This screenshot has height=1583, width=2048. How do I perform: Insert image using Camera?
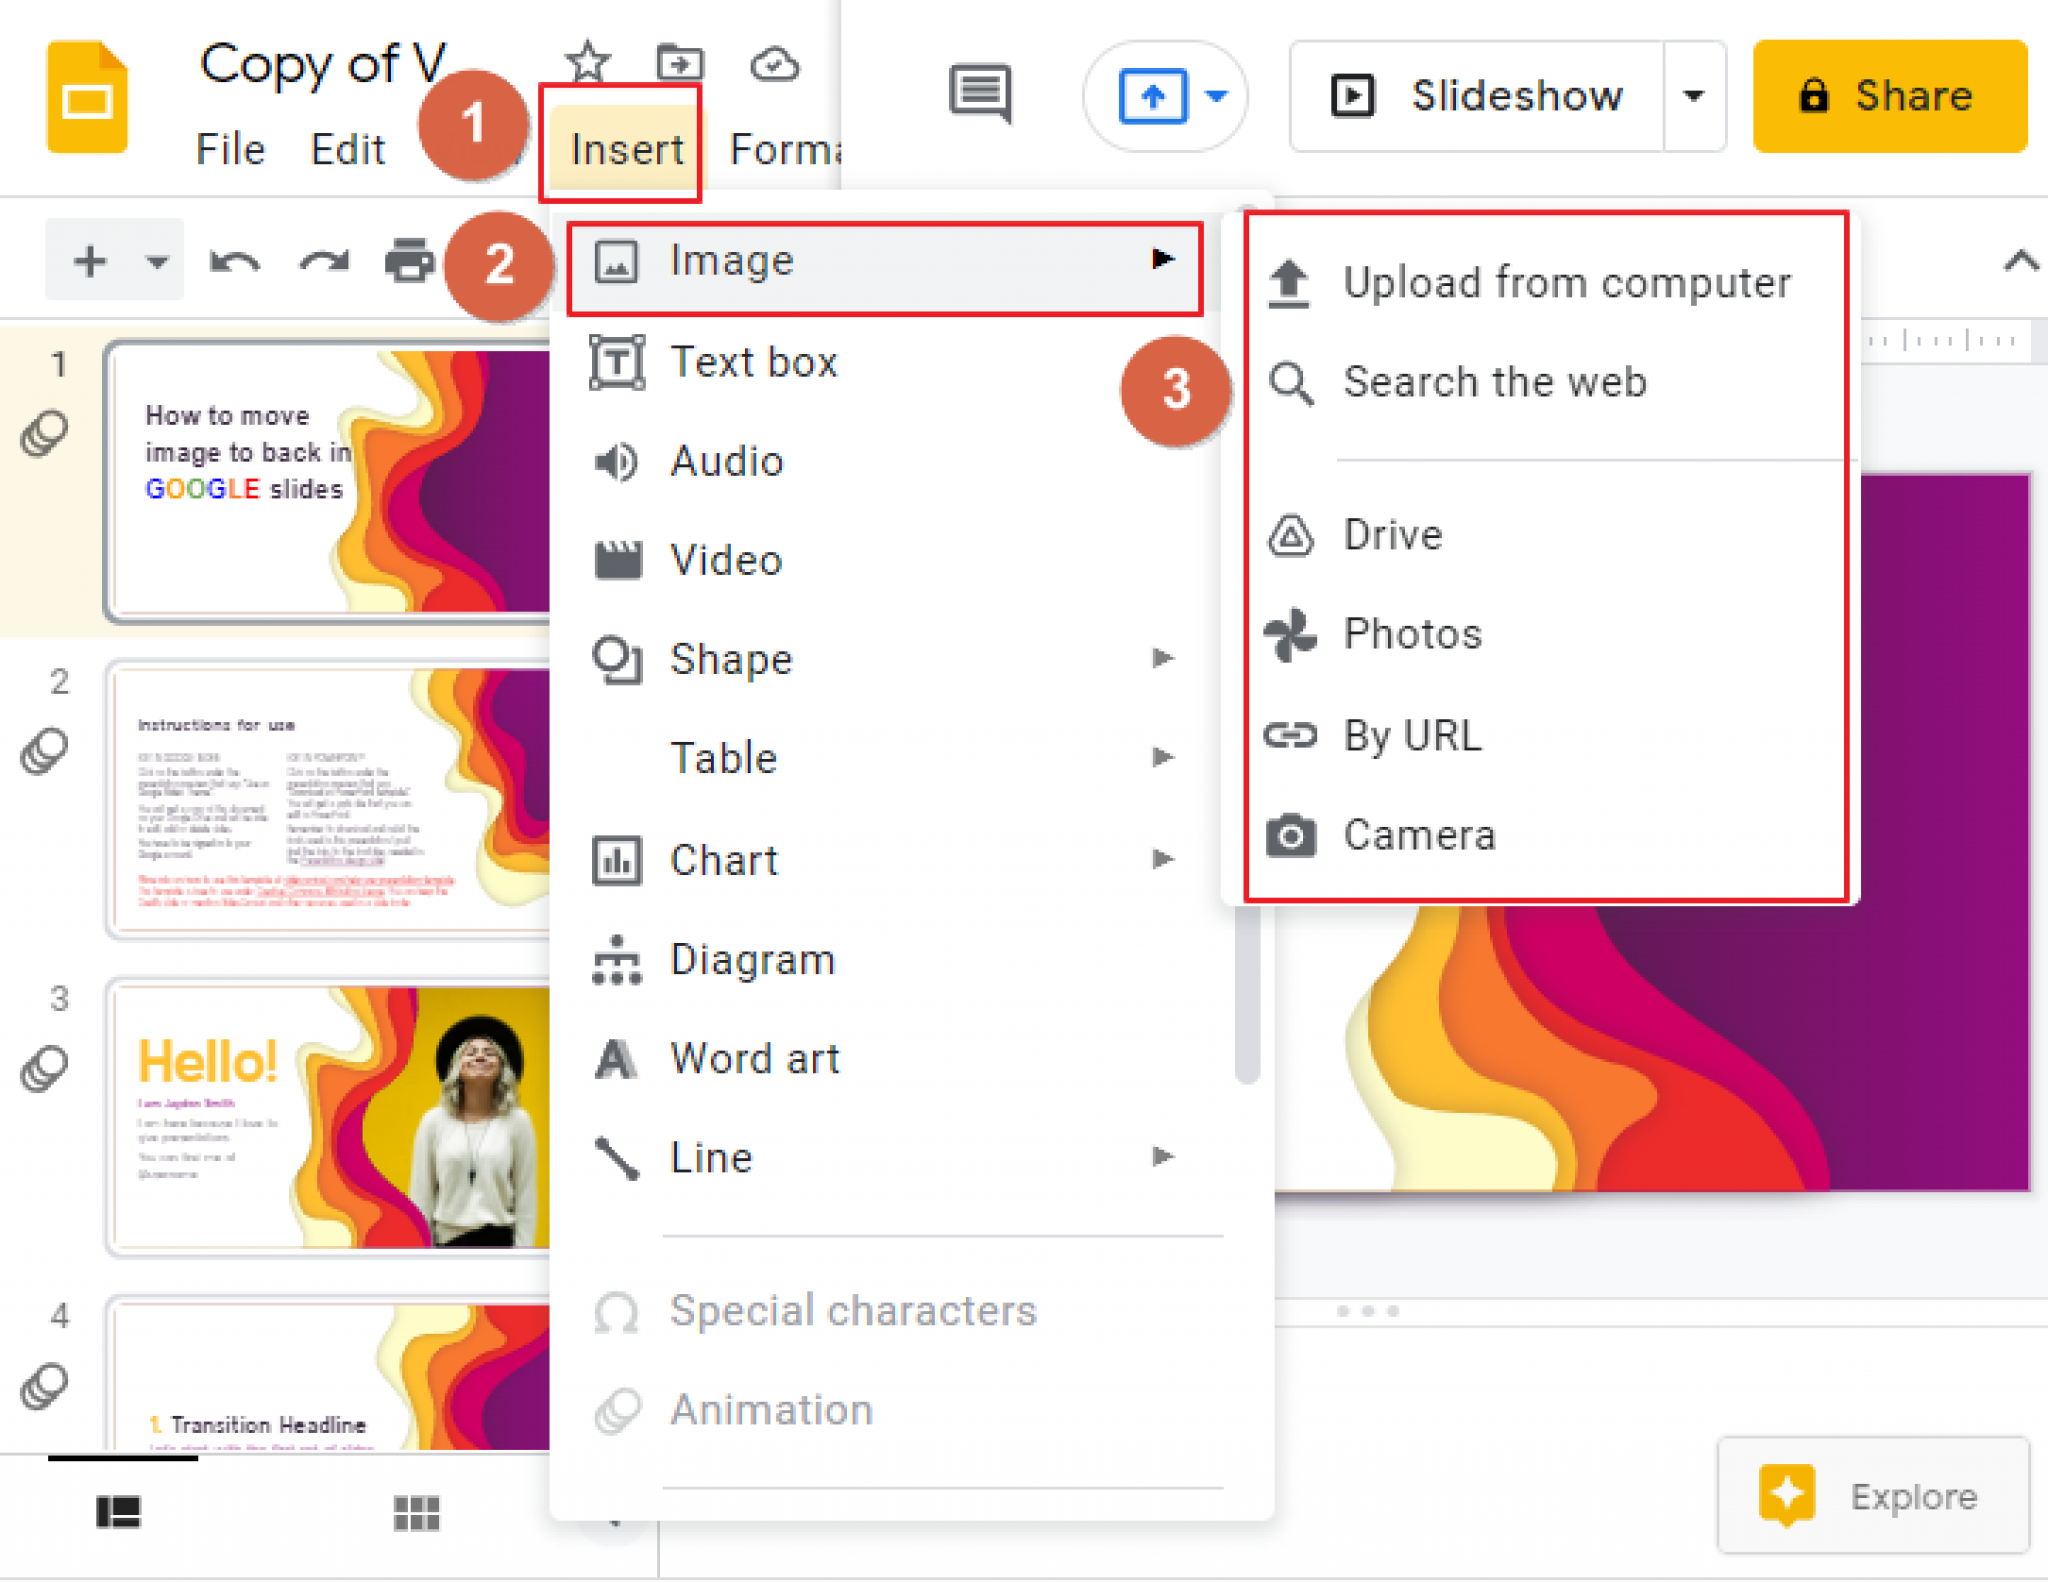[1421, 831]
